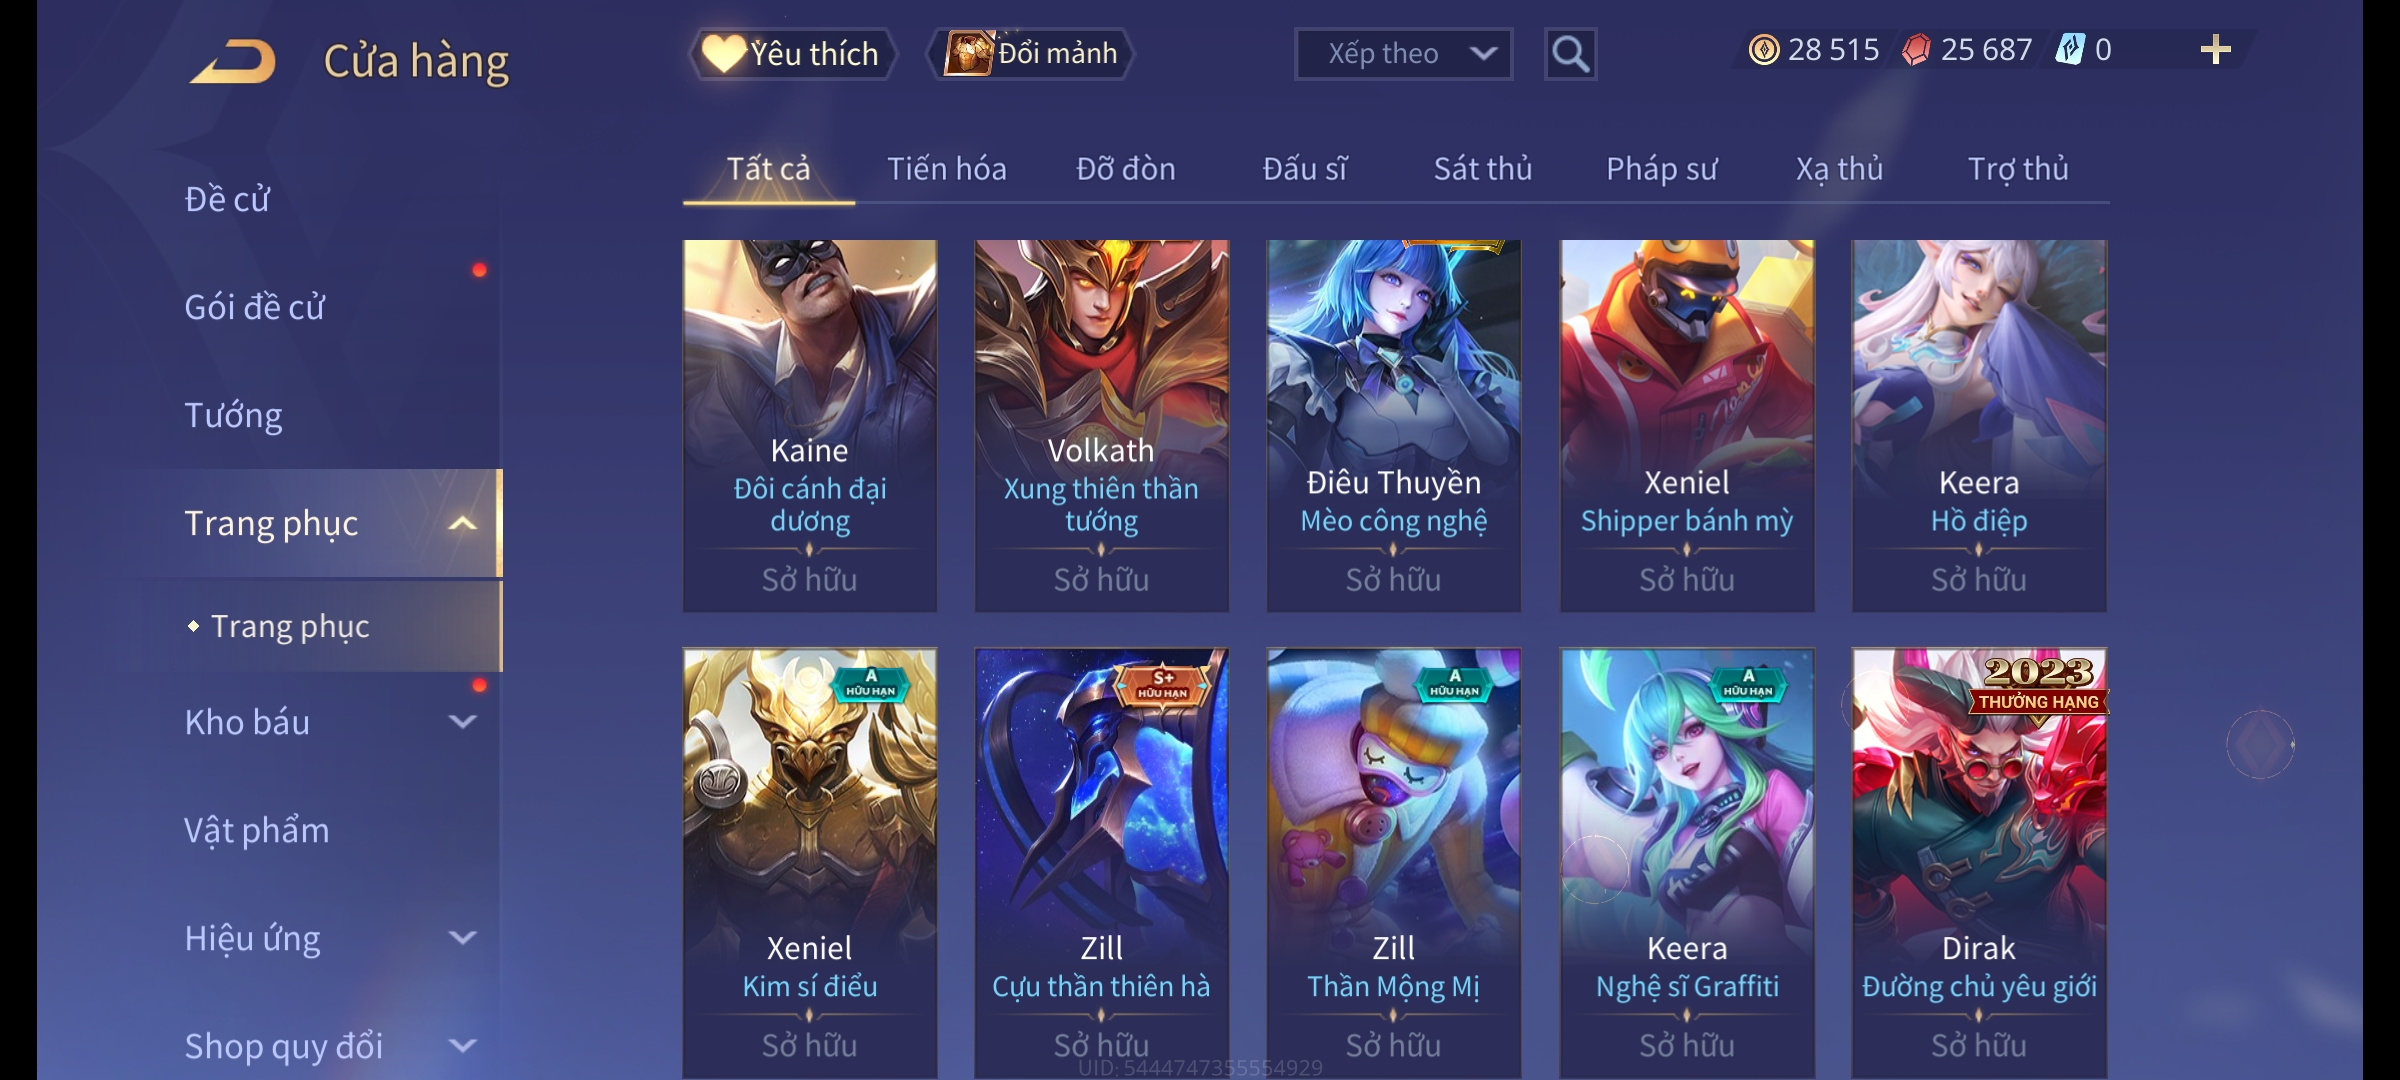Image resolution: width=2400 pixels, height=1080 pixels.
Task: Tap the red ruby currency icon
Action: click(x=1916, y=50)
